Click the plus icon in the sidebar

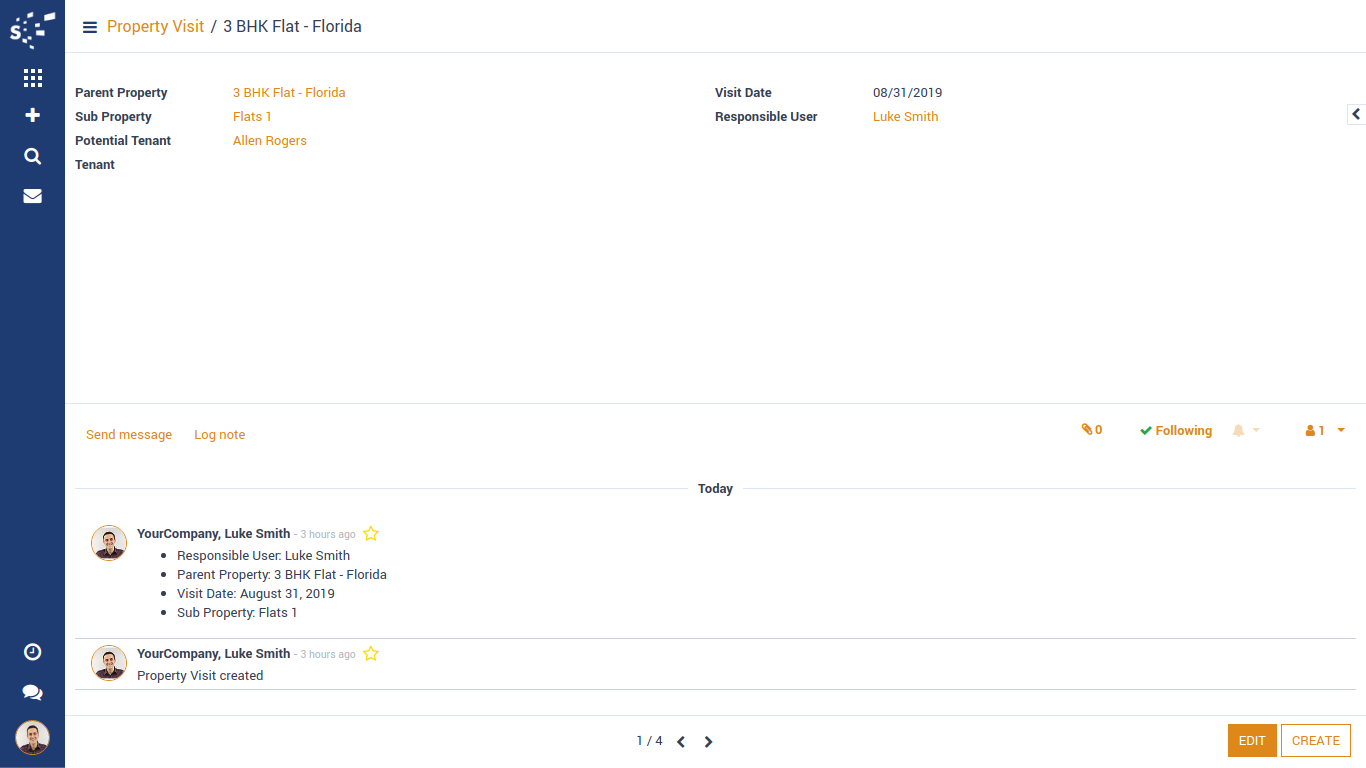click(32, 115)
